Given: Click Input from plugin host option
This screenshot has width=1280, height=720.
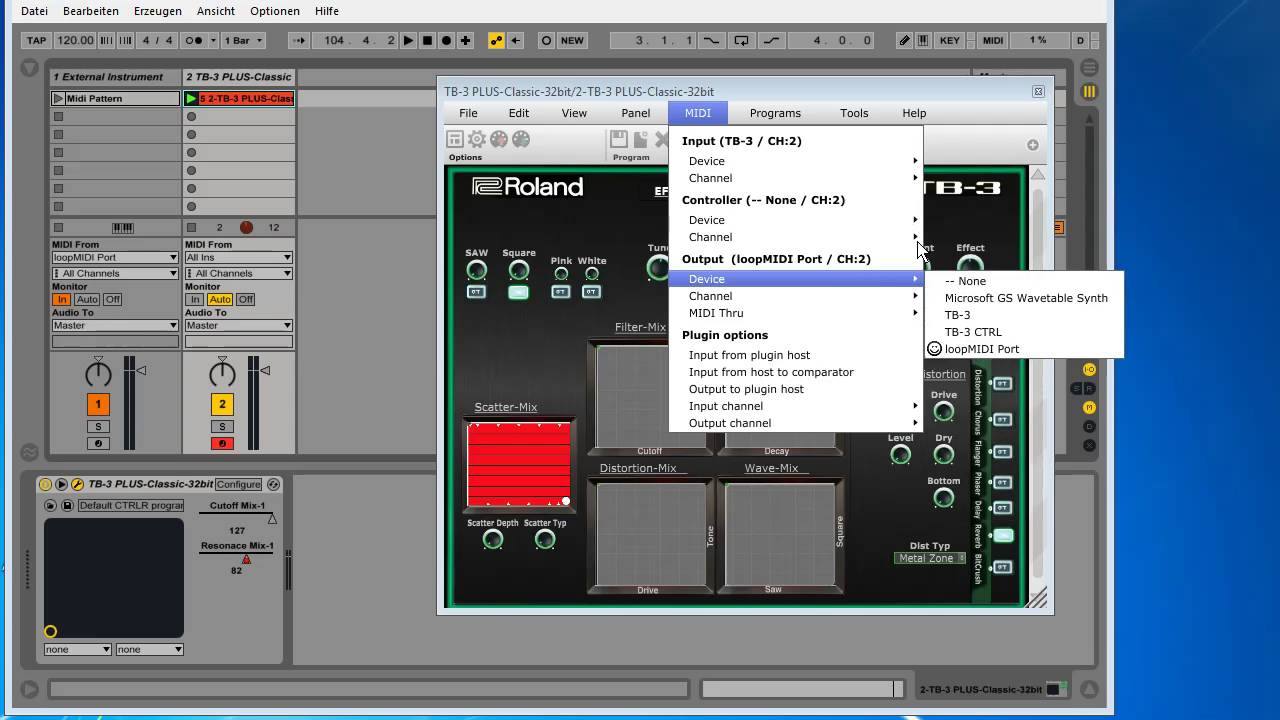Looking at the screenshot, I should [796, 355].
